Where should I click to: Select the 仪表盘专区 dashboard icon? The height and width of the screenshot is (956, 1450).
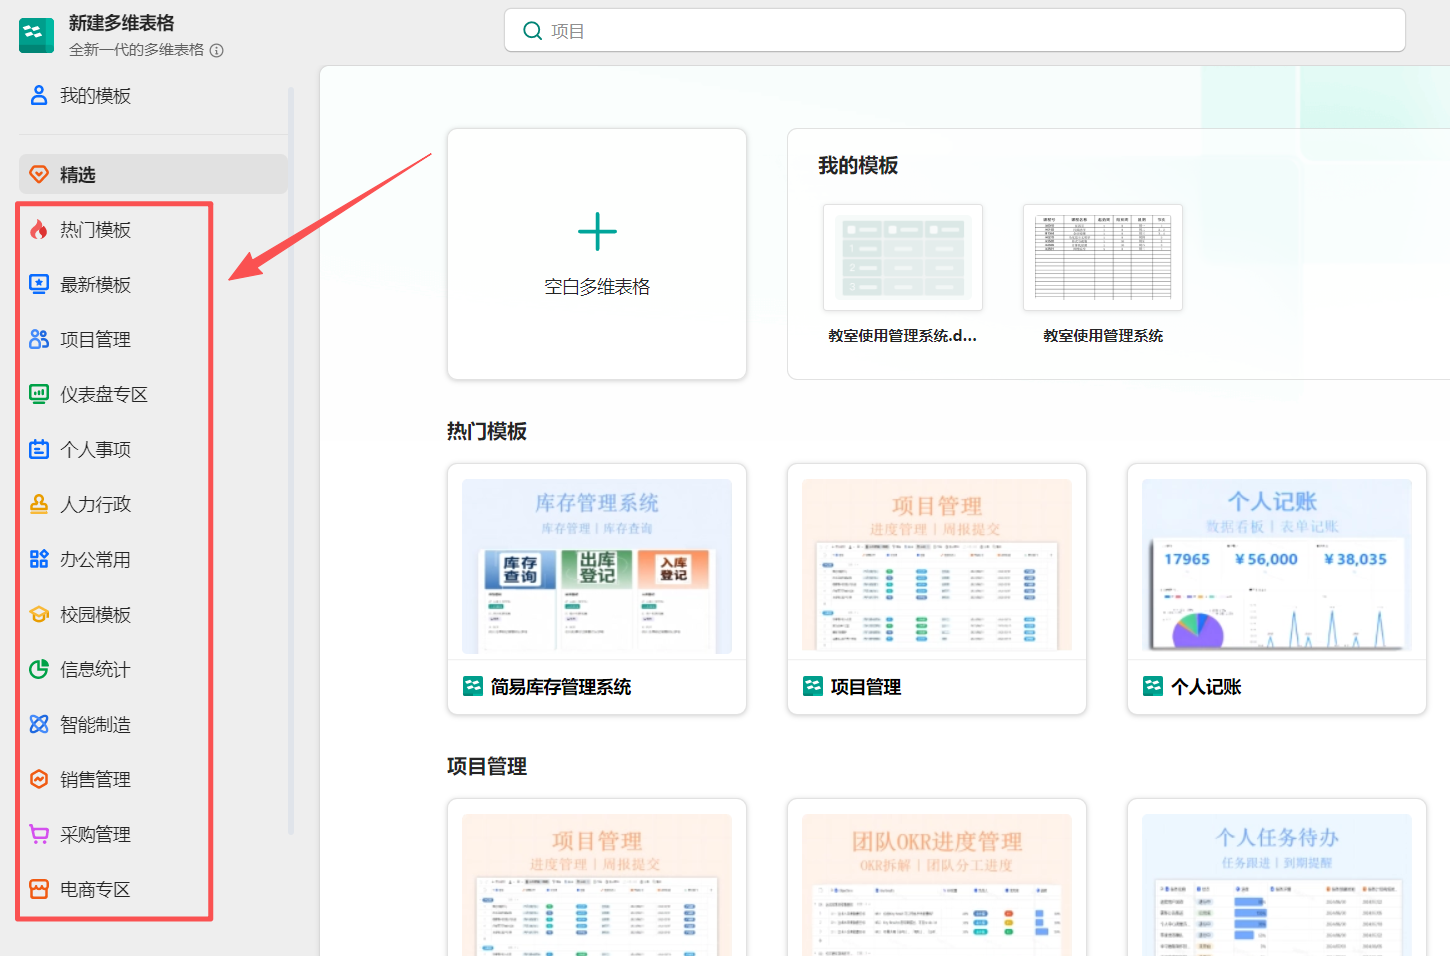[39, 394]
